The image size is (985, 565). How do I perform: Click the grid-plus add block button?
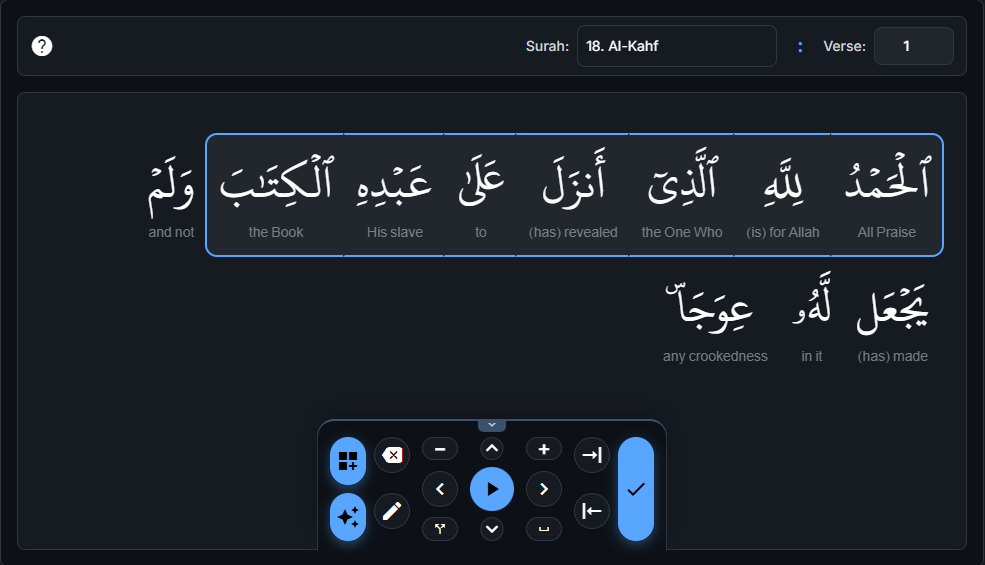pyautogui.click(x=348, y=461)
